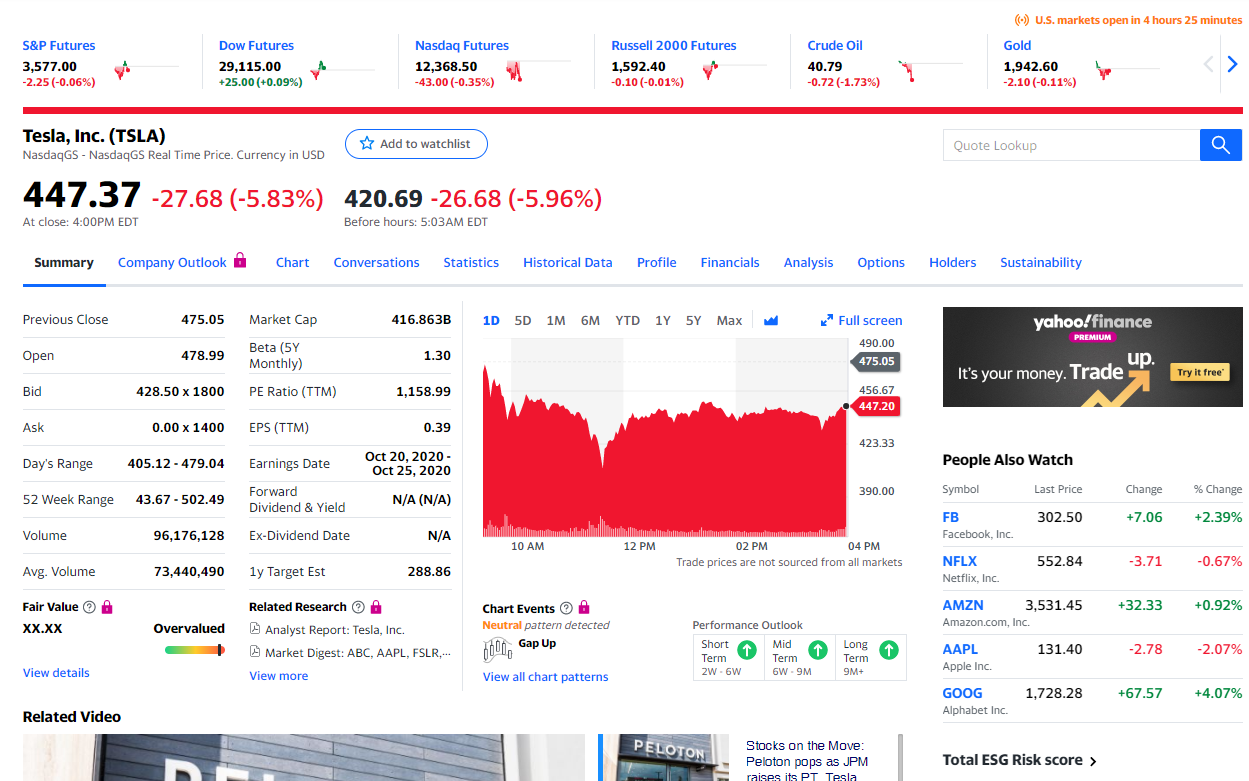Click into the Quote Lookup field
1249x781 pixels.
pyautogui.click(x=1070, y=145)
